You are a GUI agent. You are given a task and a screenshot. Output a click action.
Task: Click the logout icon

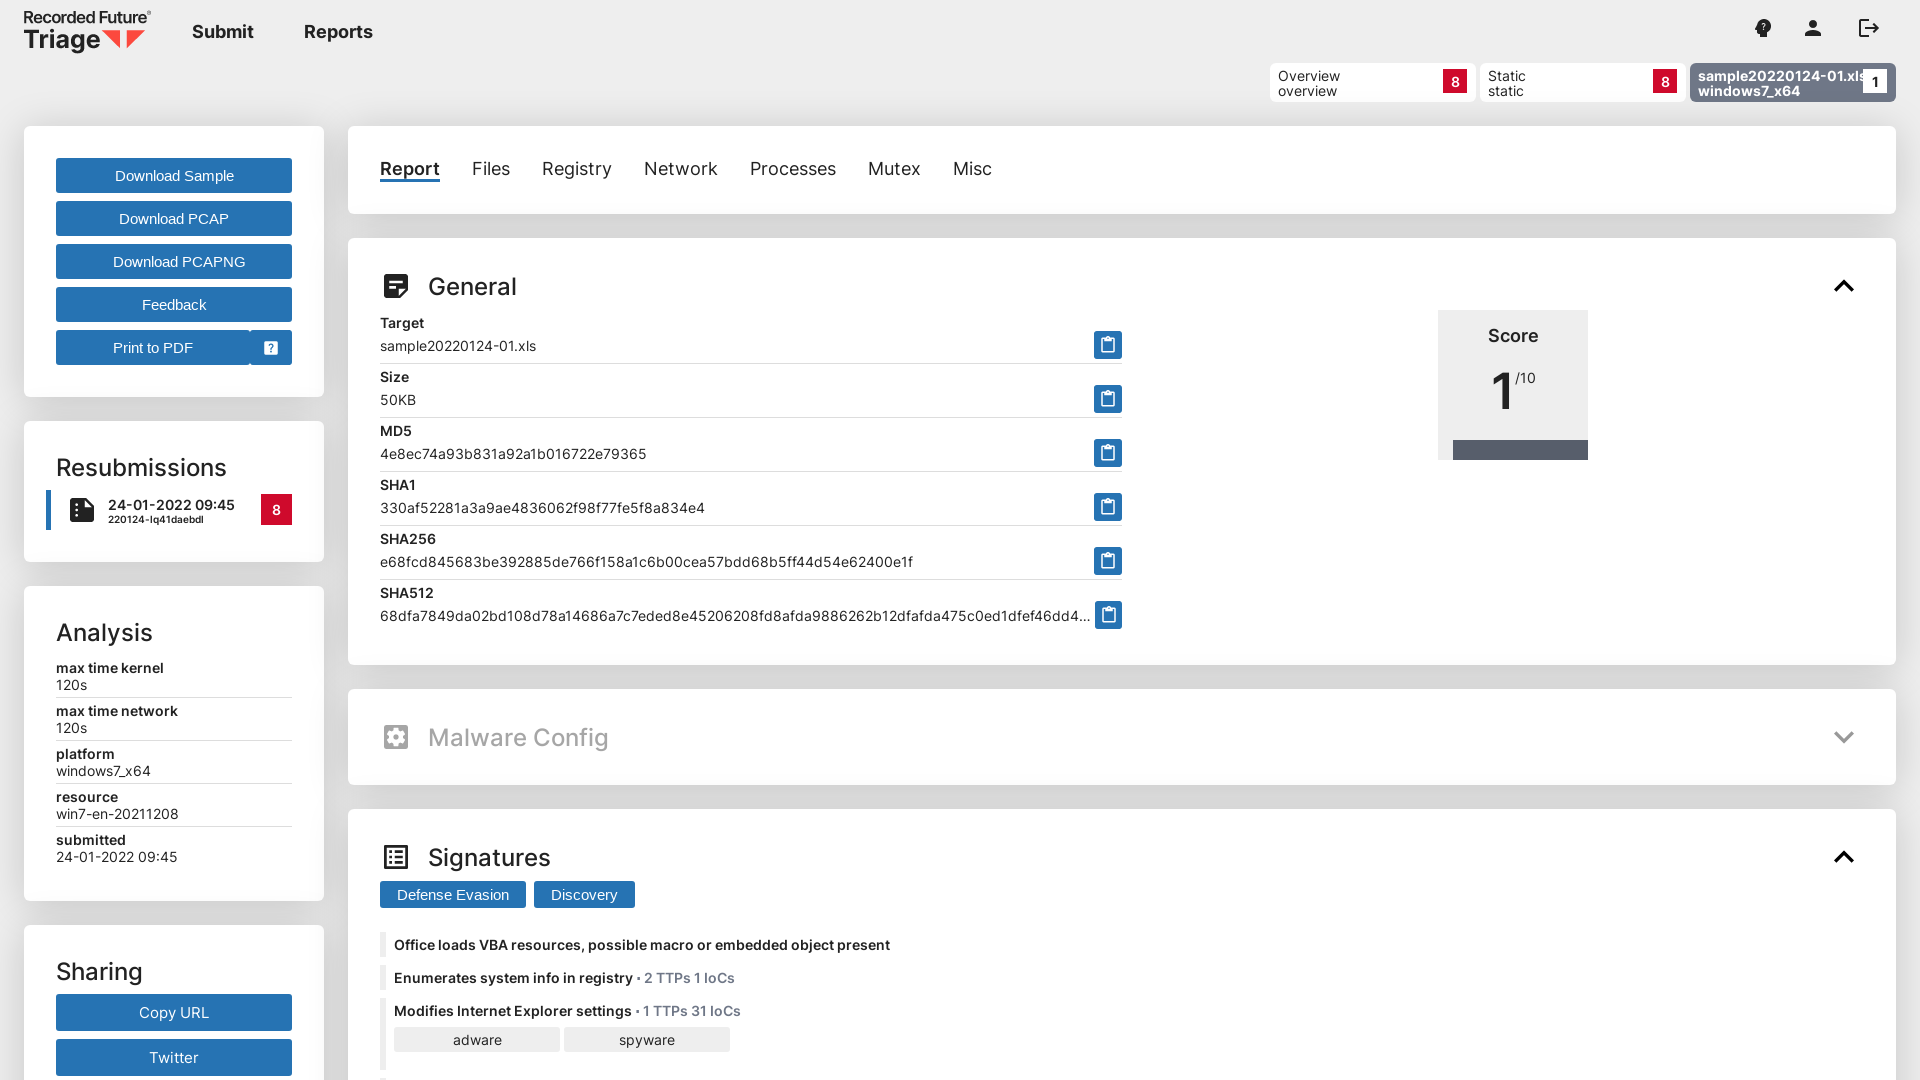(x=1869, y=28)
